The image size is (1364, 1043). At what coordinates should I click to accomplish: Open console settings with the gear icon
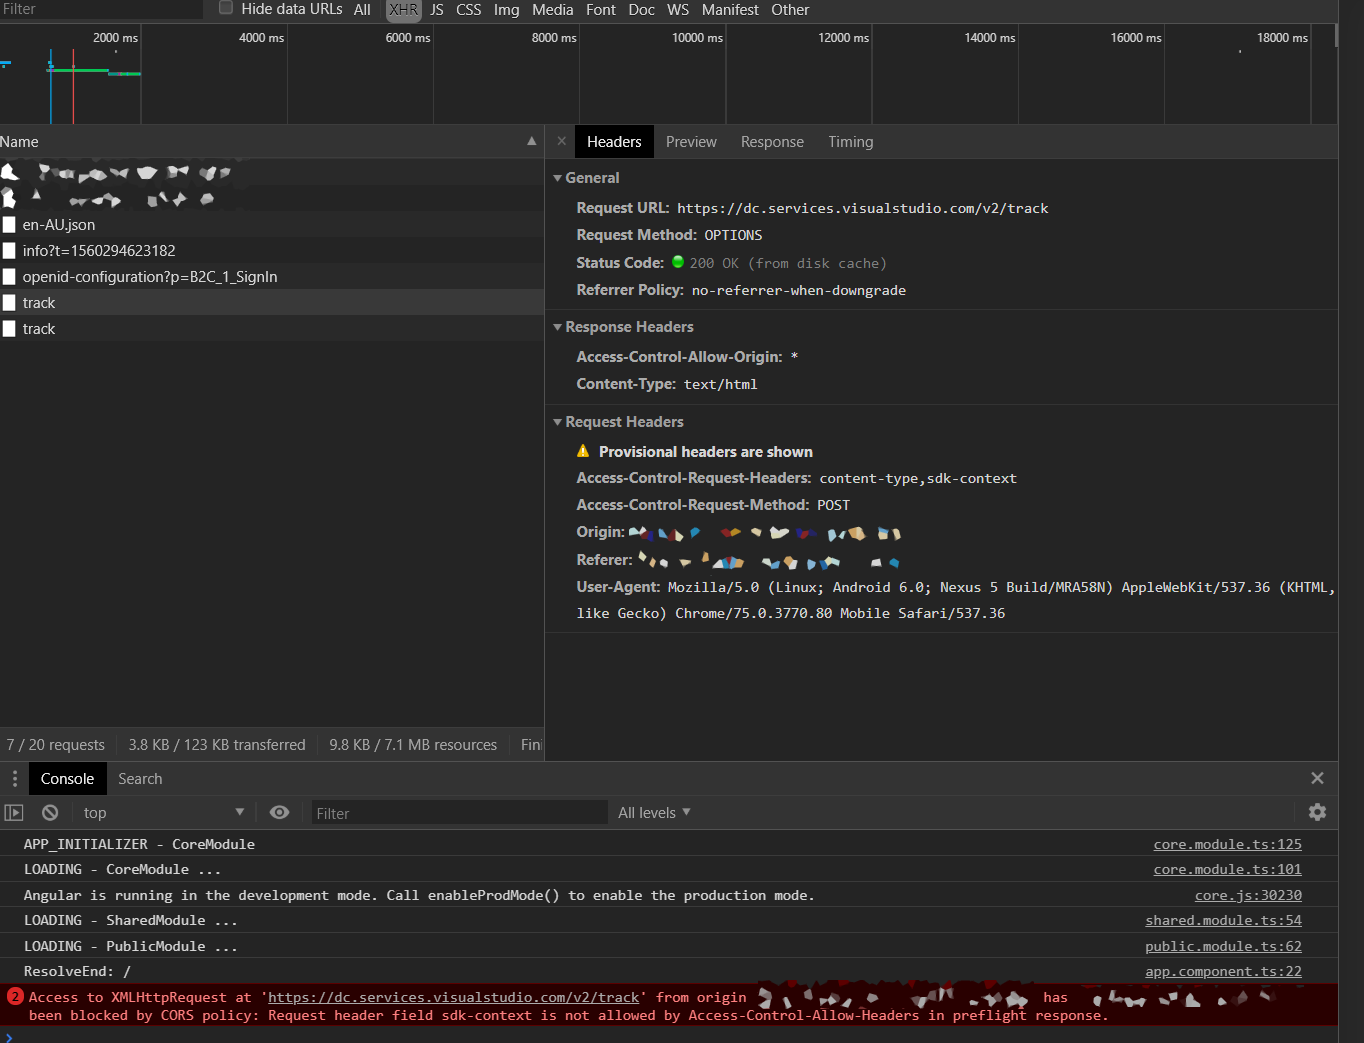coord(1317,812)
